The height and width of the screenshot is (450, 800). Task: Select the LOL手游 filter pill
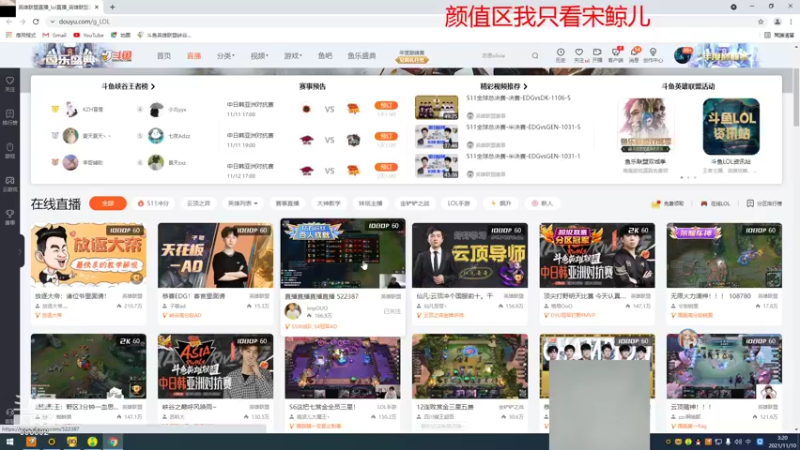tap(459, 203)
